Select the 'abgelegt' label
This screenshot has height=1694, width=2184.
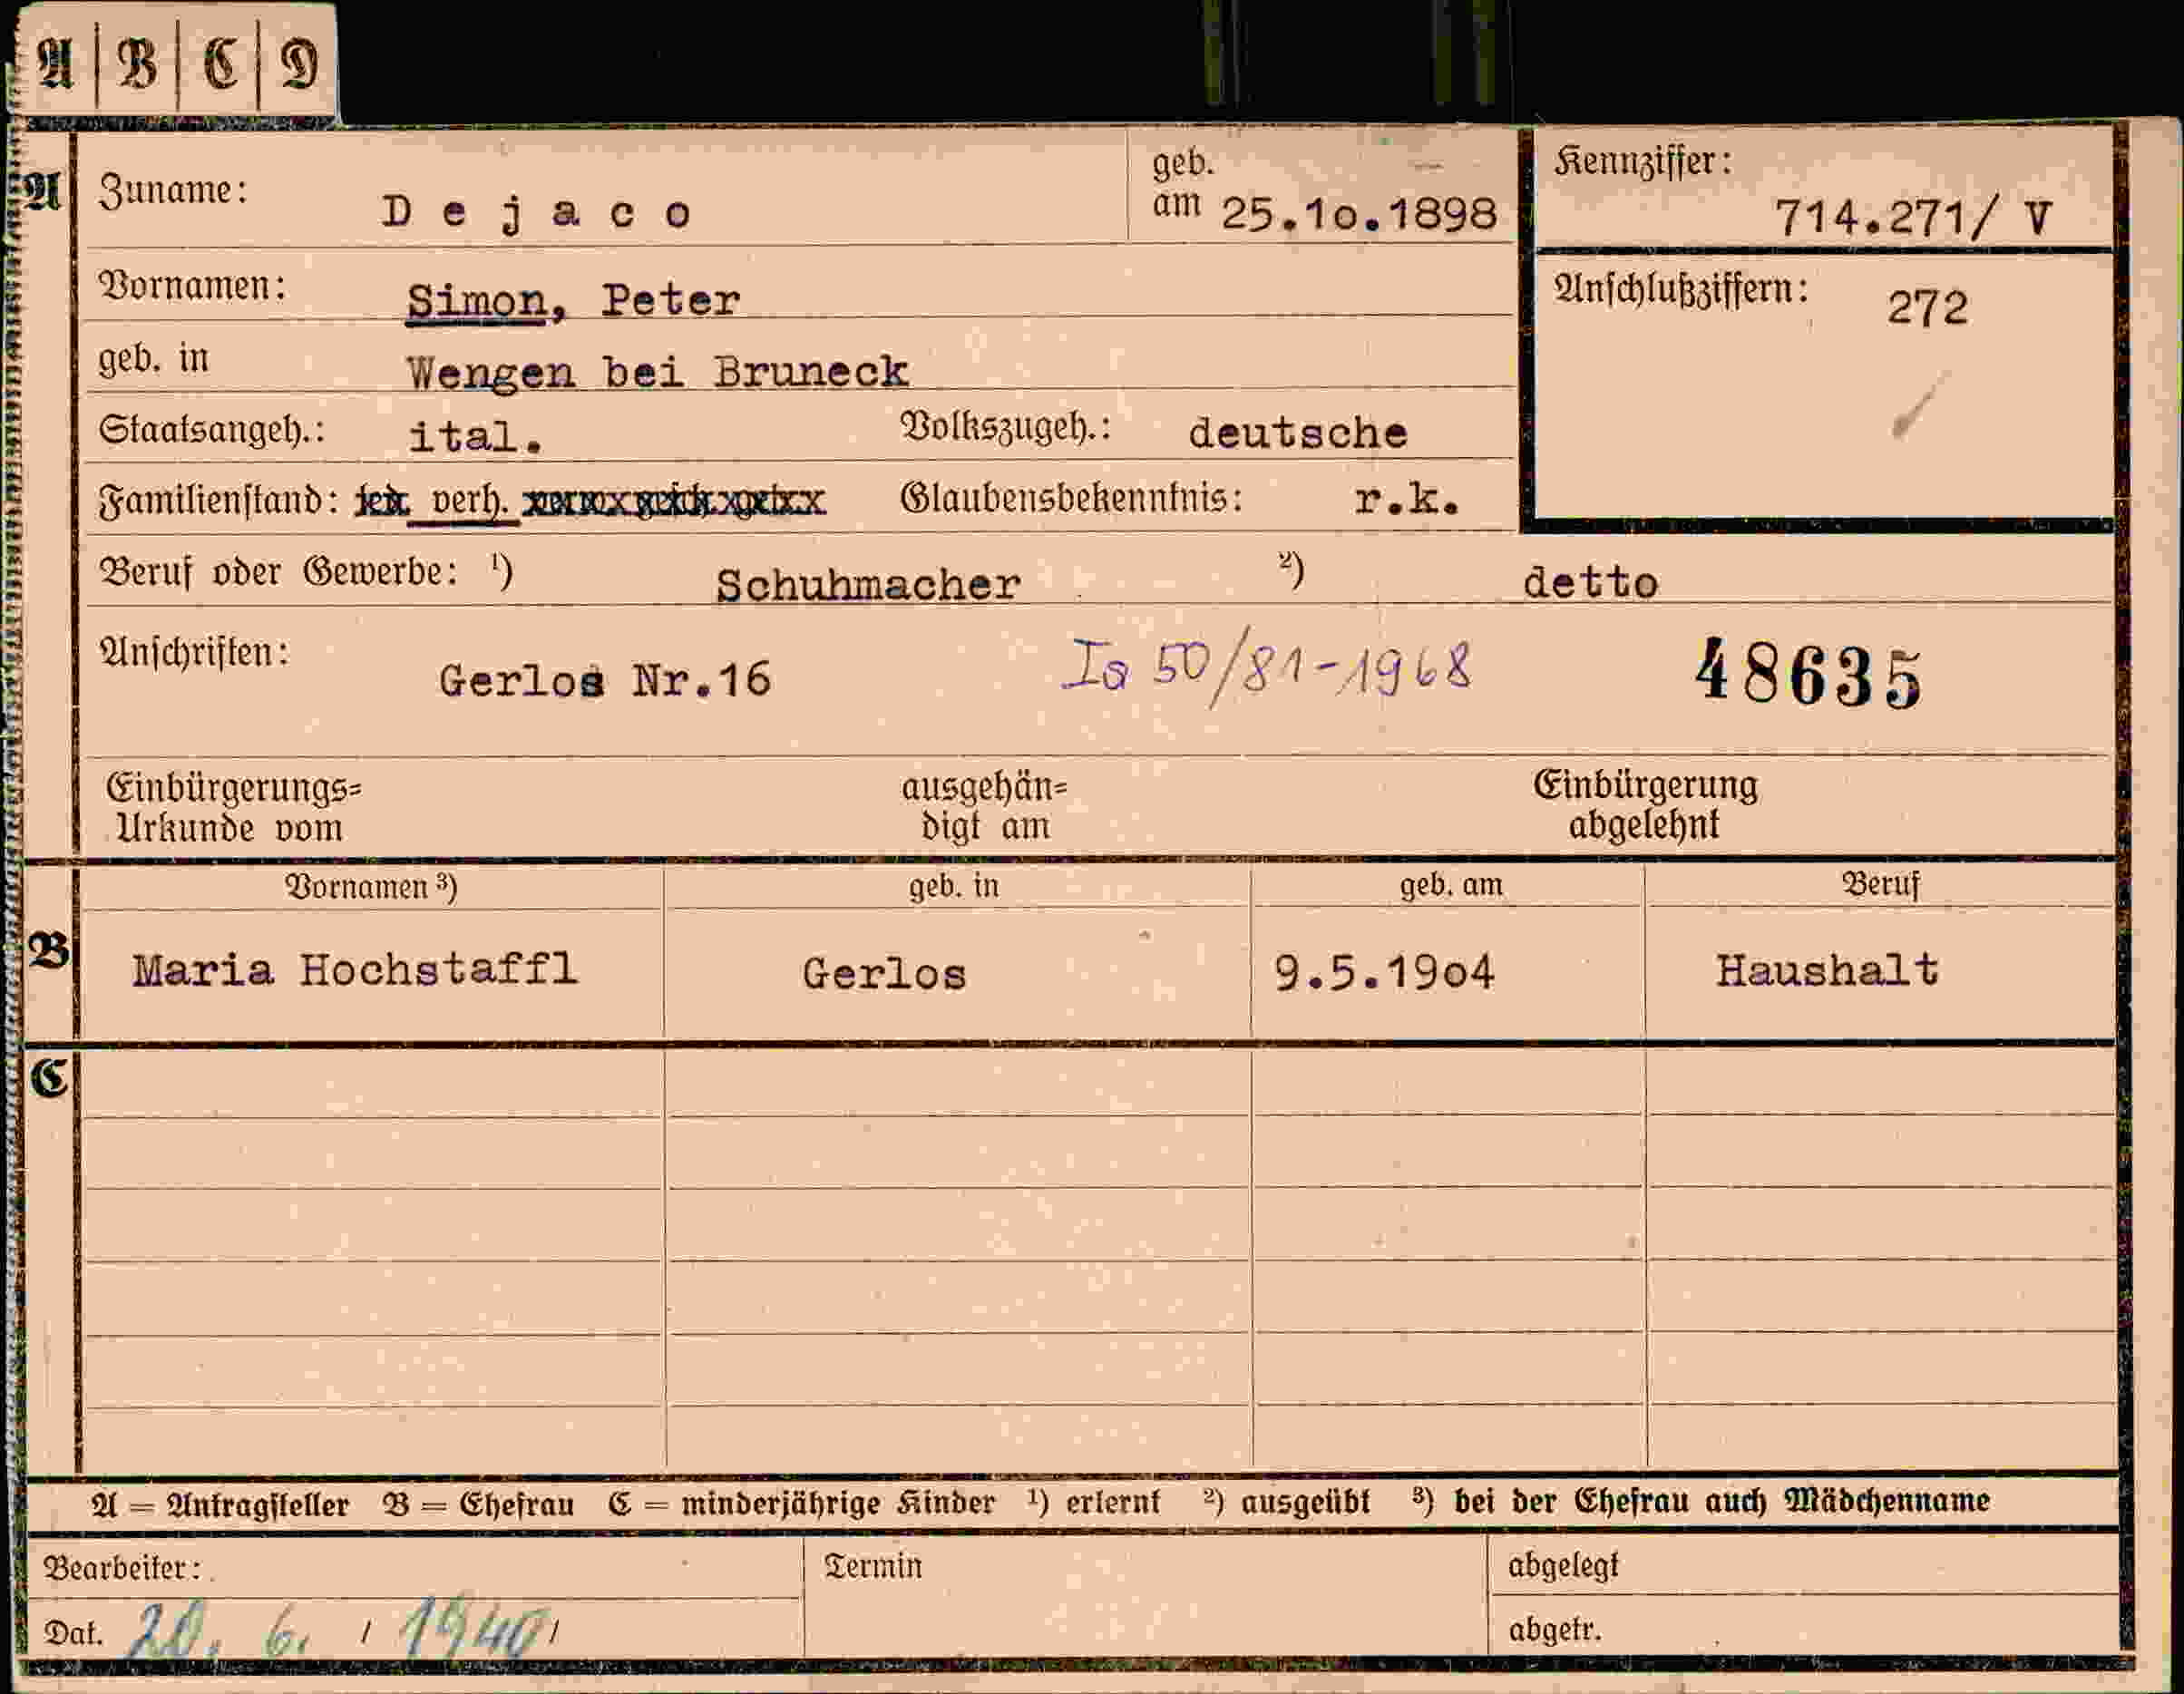pyautogui.click(x=1563, y=1565)
